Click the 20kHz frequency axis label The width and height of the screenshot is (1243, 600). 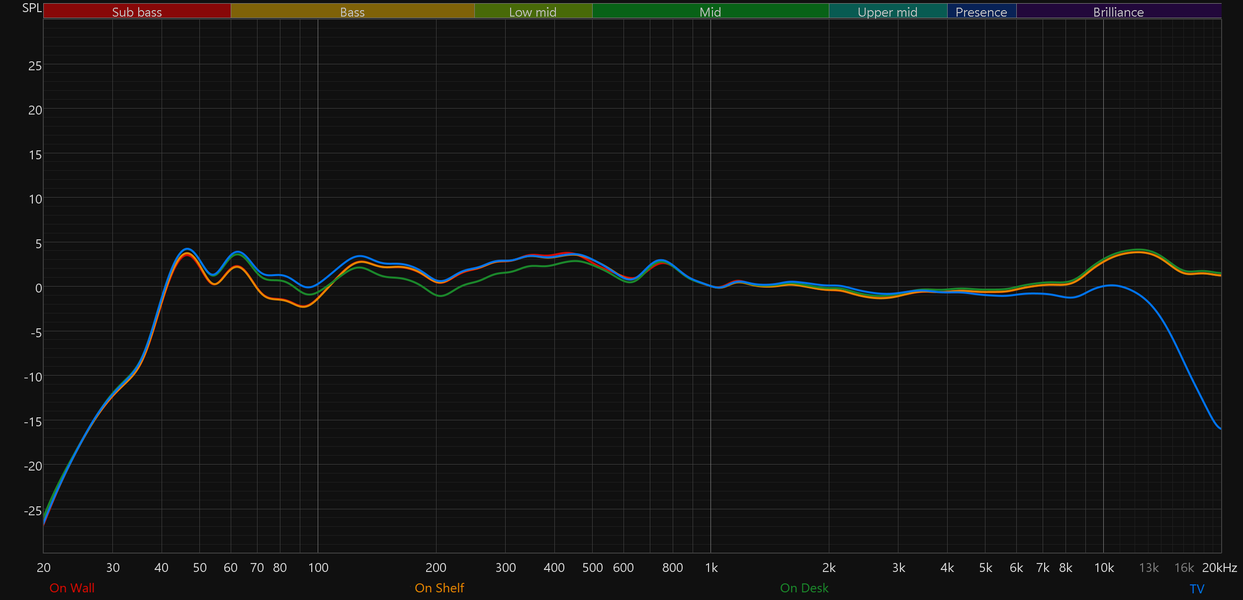(1219, 568)
